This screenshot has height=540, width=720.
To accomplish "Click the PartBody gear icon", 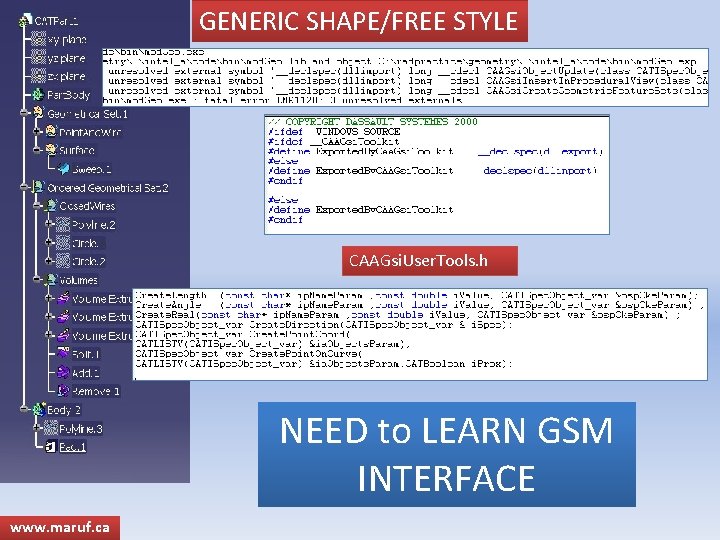I will coord(38,95).
